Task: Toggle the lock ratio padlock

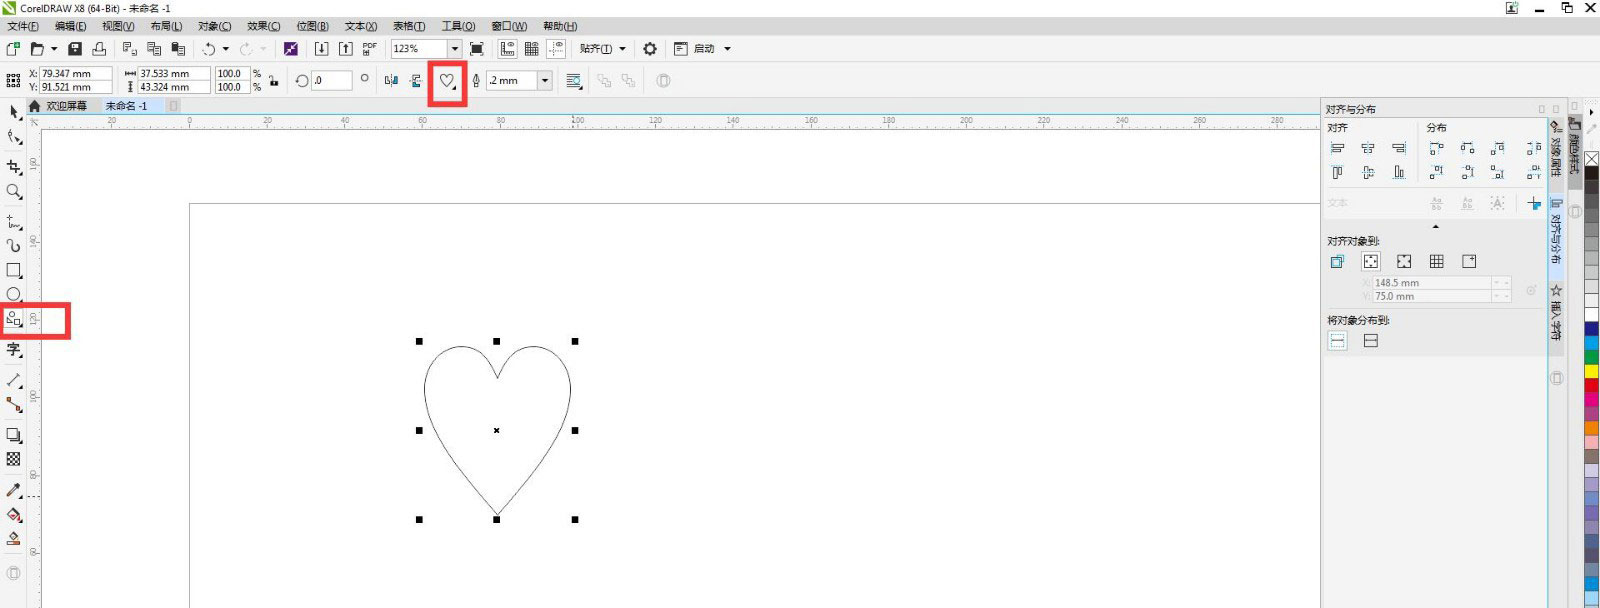Action: coord(273,81)
